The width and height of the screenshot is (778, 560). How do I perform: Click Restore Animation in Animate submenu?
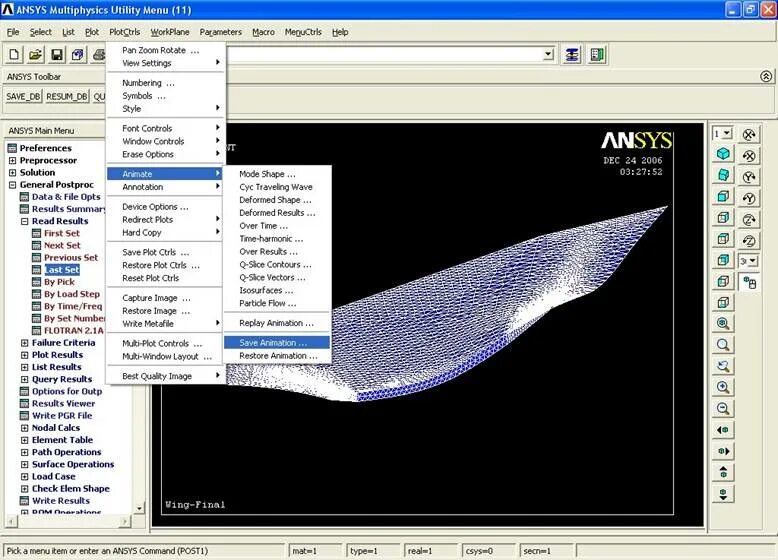click(277, 356)
